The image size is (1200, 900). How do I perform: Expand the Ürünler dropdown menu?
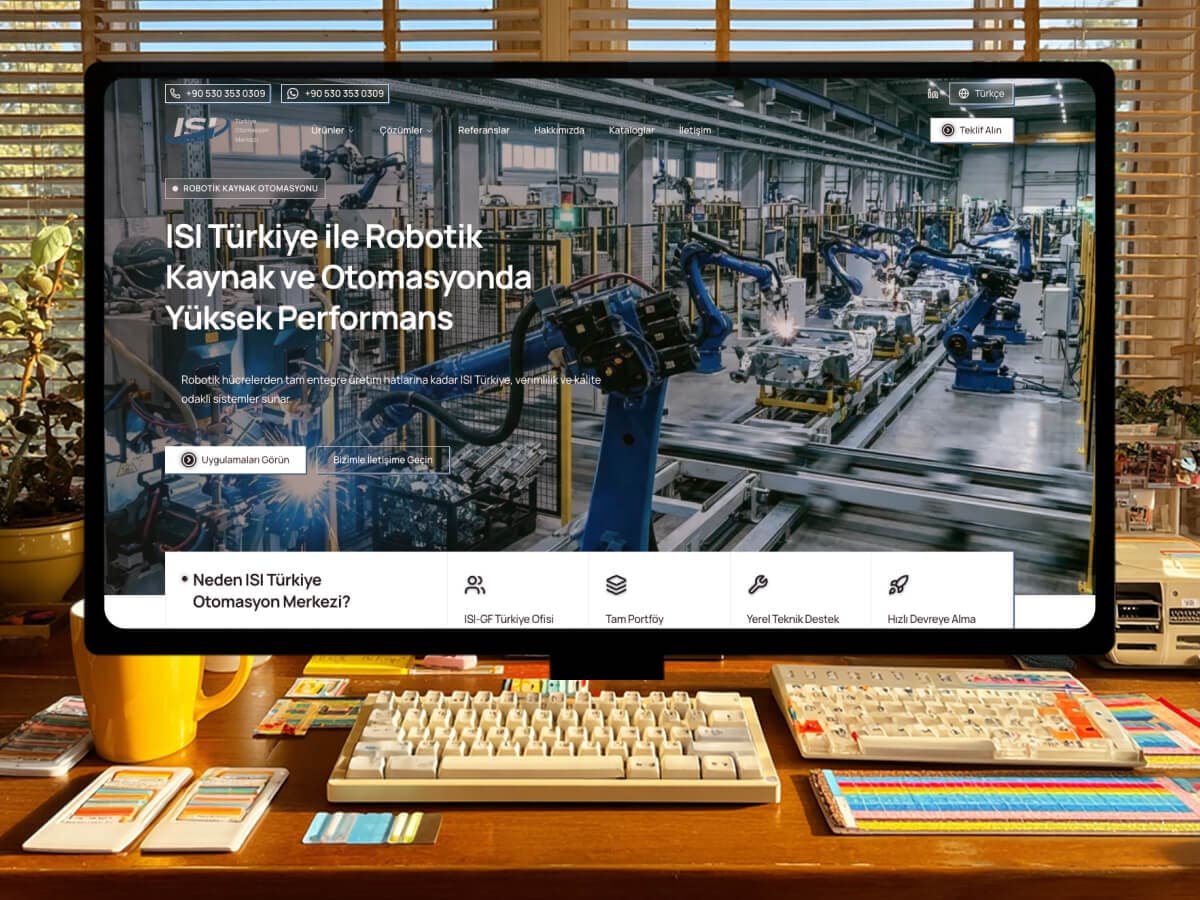pyautogui.click(x=333, y=130)
